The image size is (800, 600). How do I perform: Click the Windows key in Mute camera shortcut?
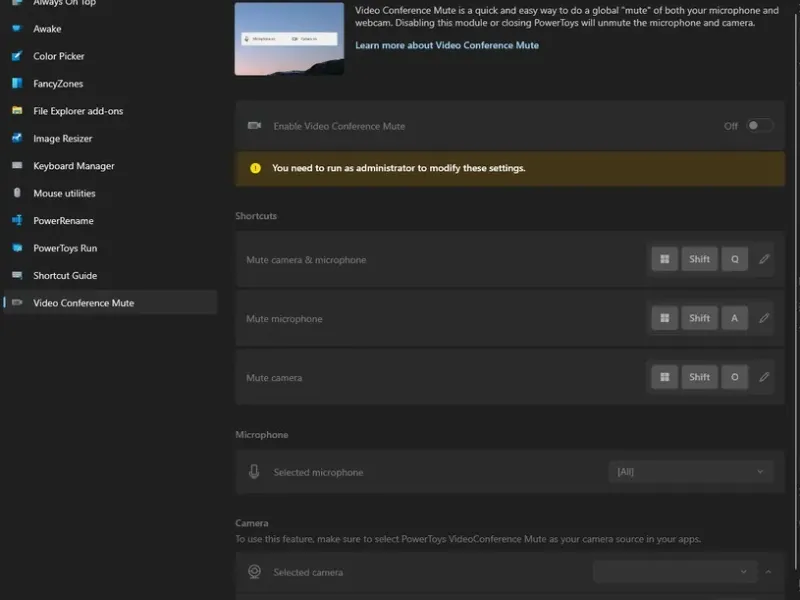pyautogui.click(x=664, y=377)
